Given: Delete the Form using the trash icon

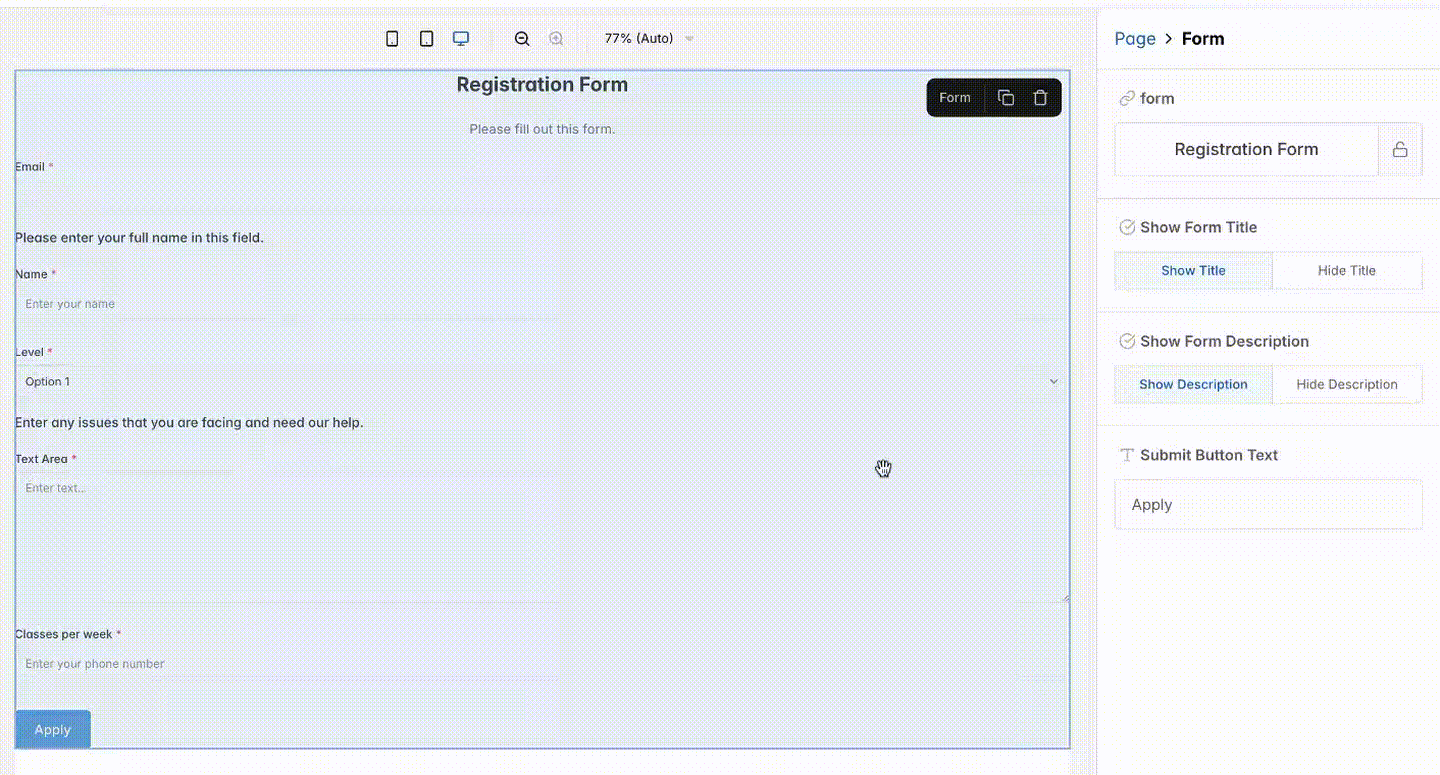Looking at the screenshot, I should (x=1040, y=97).
